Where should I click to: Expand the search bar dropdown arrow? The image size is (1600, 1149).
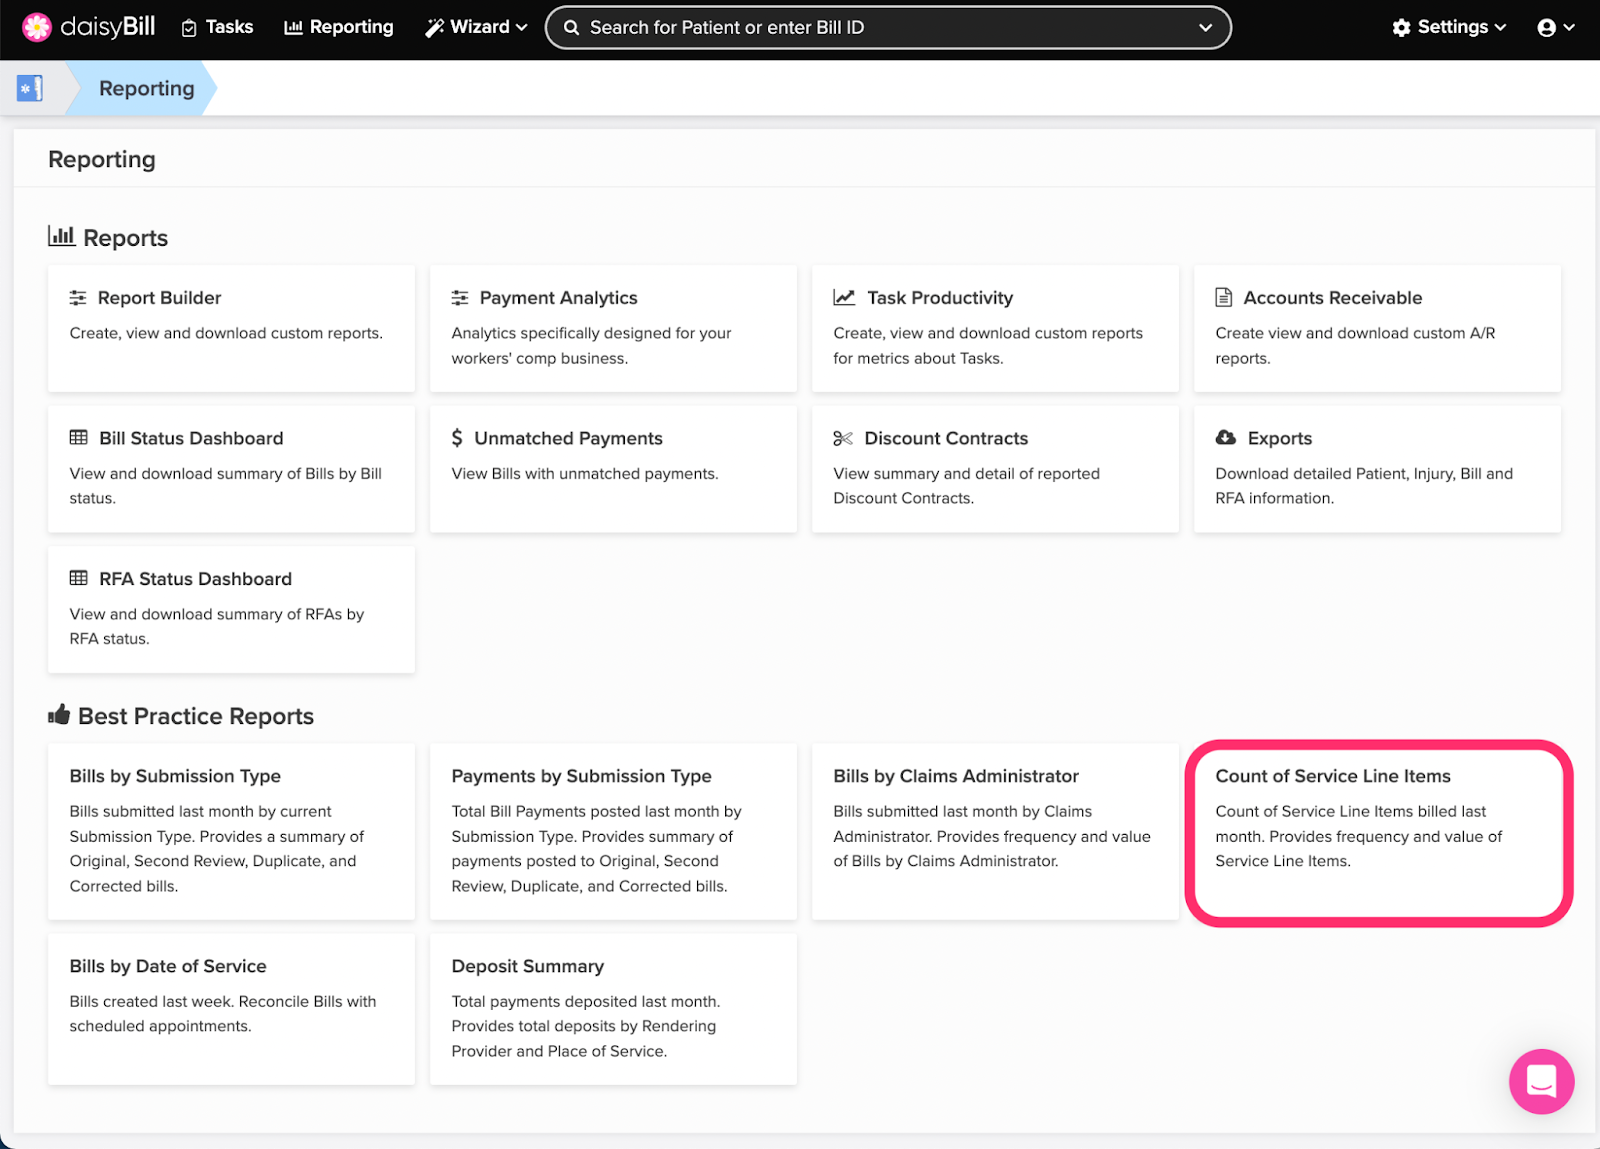pyautogui.click(x=1205, y=28)
